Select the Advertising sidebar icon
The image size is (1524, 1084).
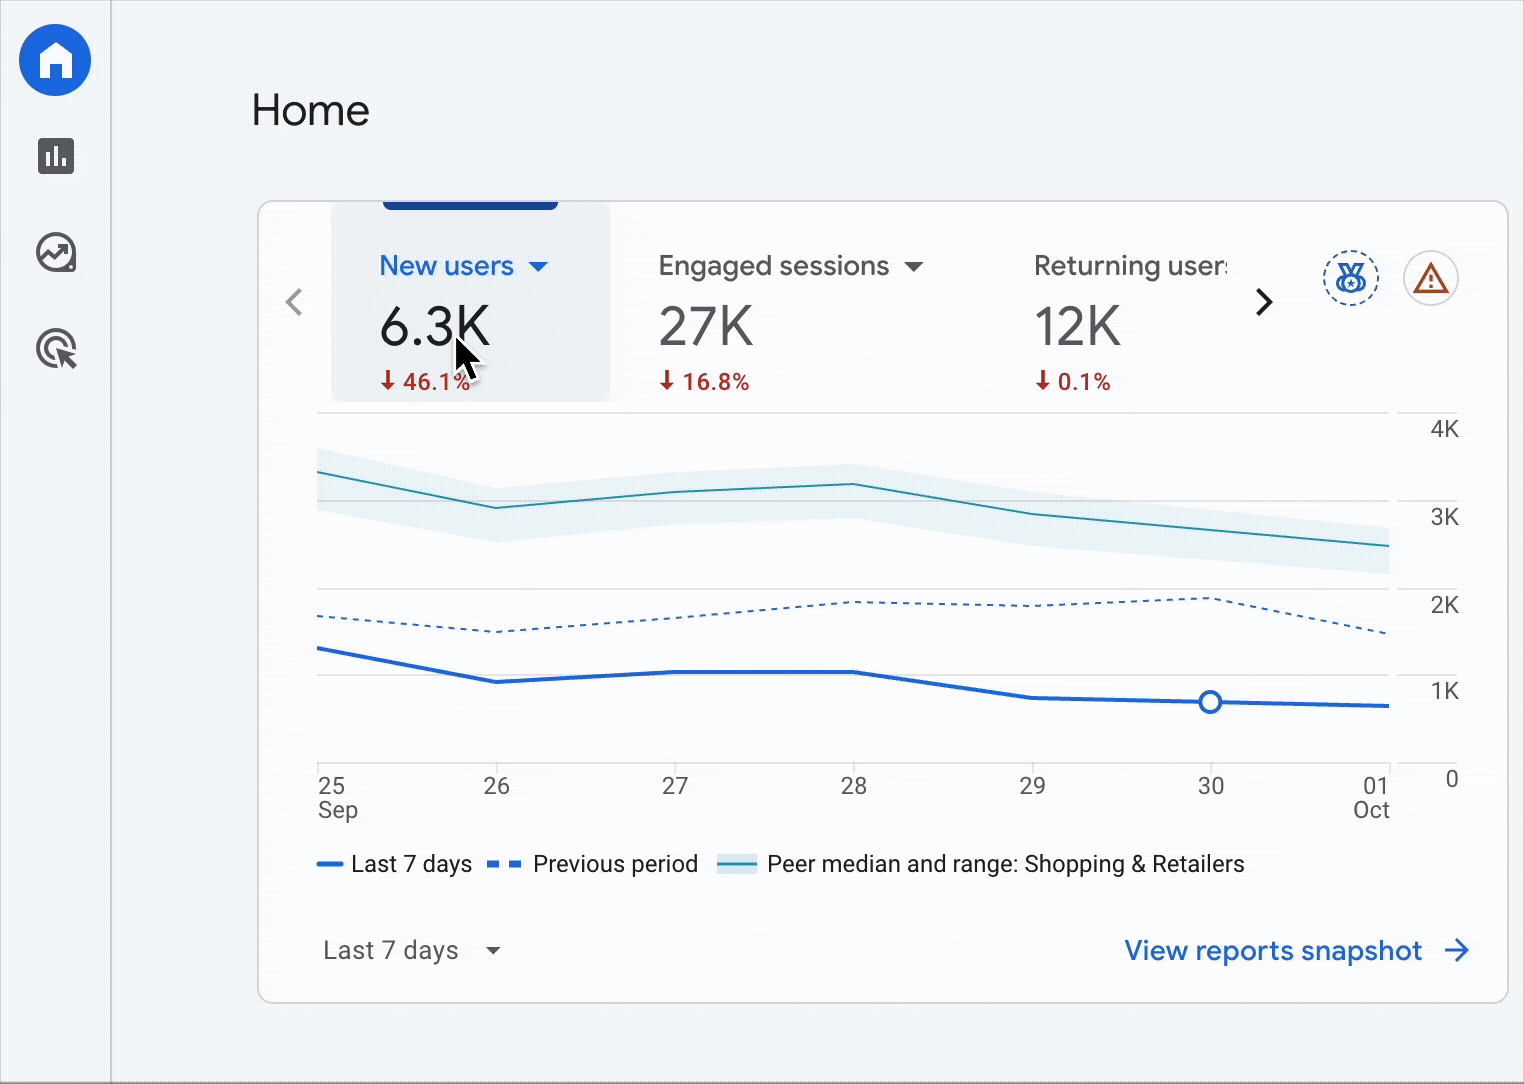click(56, 349)
